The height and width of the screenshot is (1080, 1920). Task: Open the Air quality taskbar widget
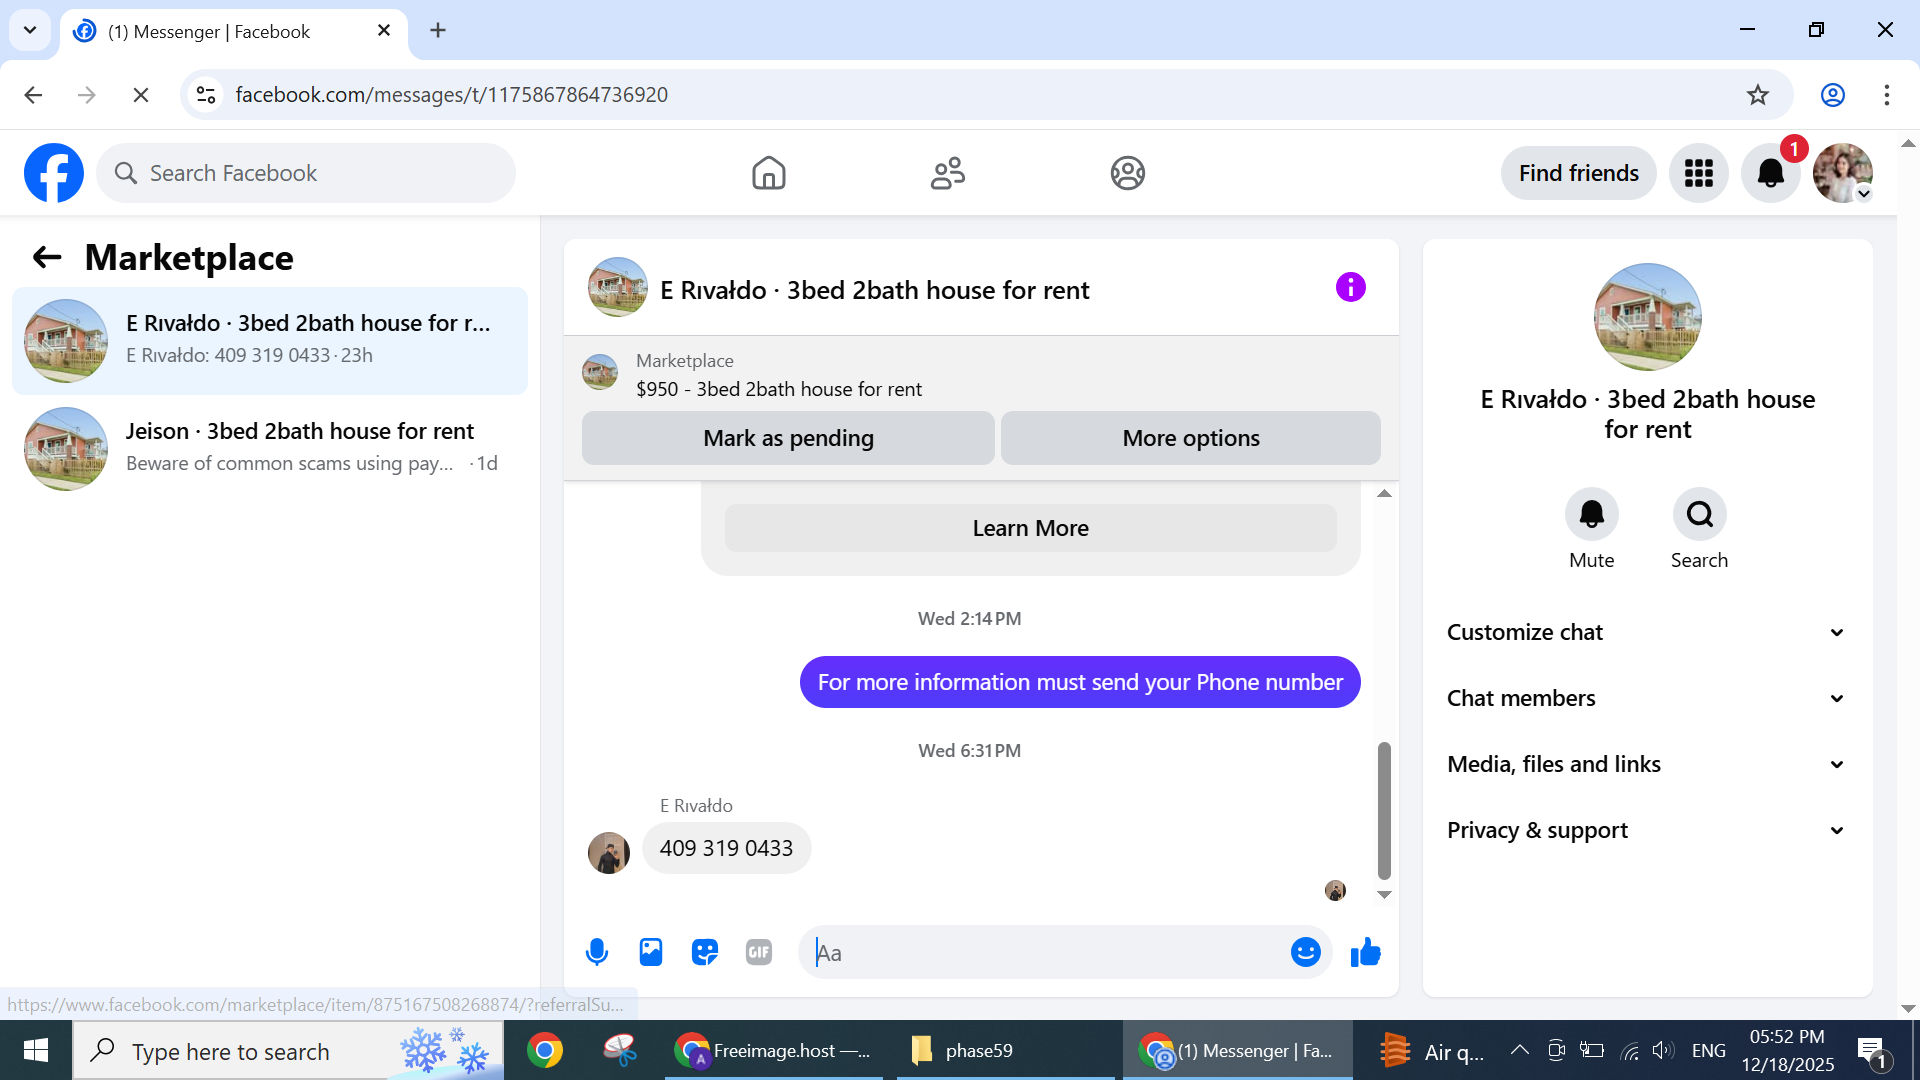(1433, 1050)
